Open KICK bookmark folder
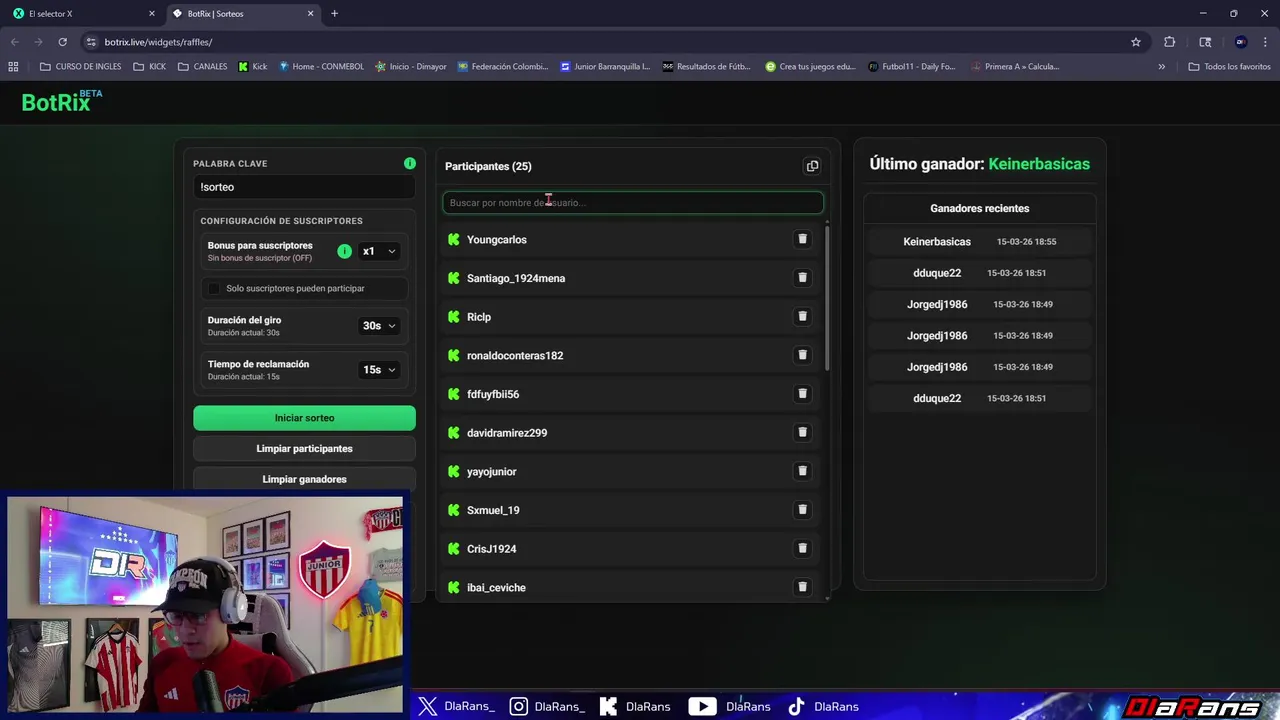Screen dimensions: 1280x720 [x=148, y=67]
